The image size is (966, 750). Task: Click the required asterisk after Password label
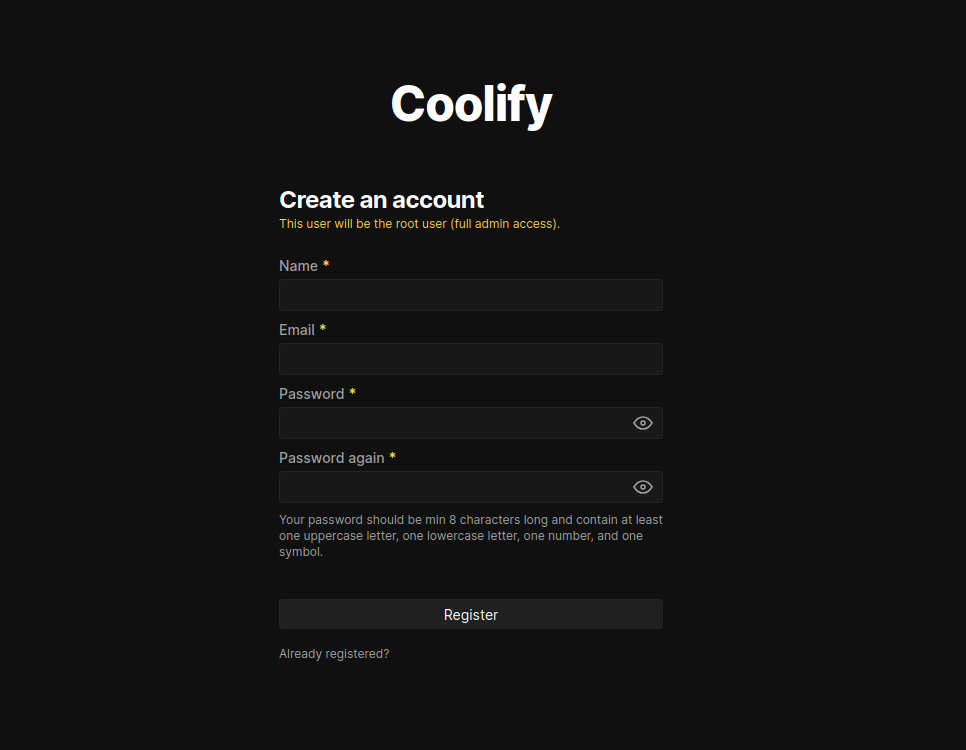(x=352, y=394)
